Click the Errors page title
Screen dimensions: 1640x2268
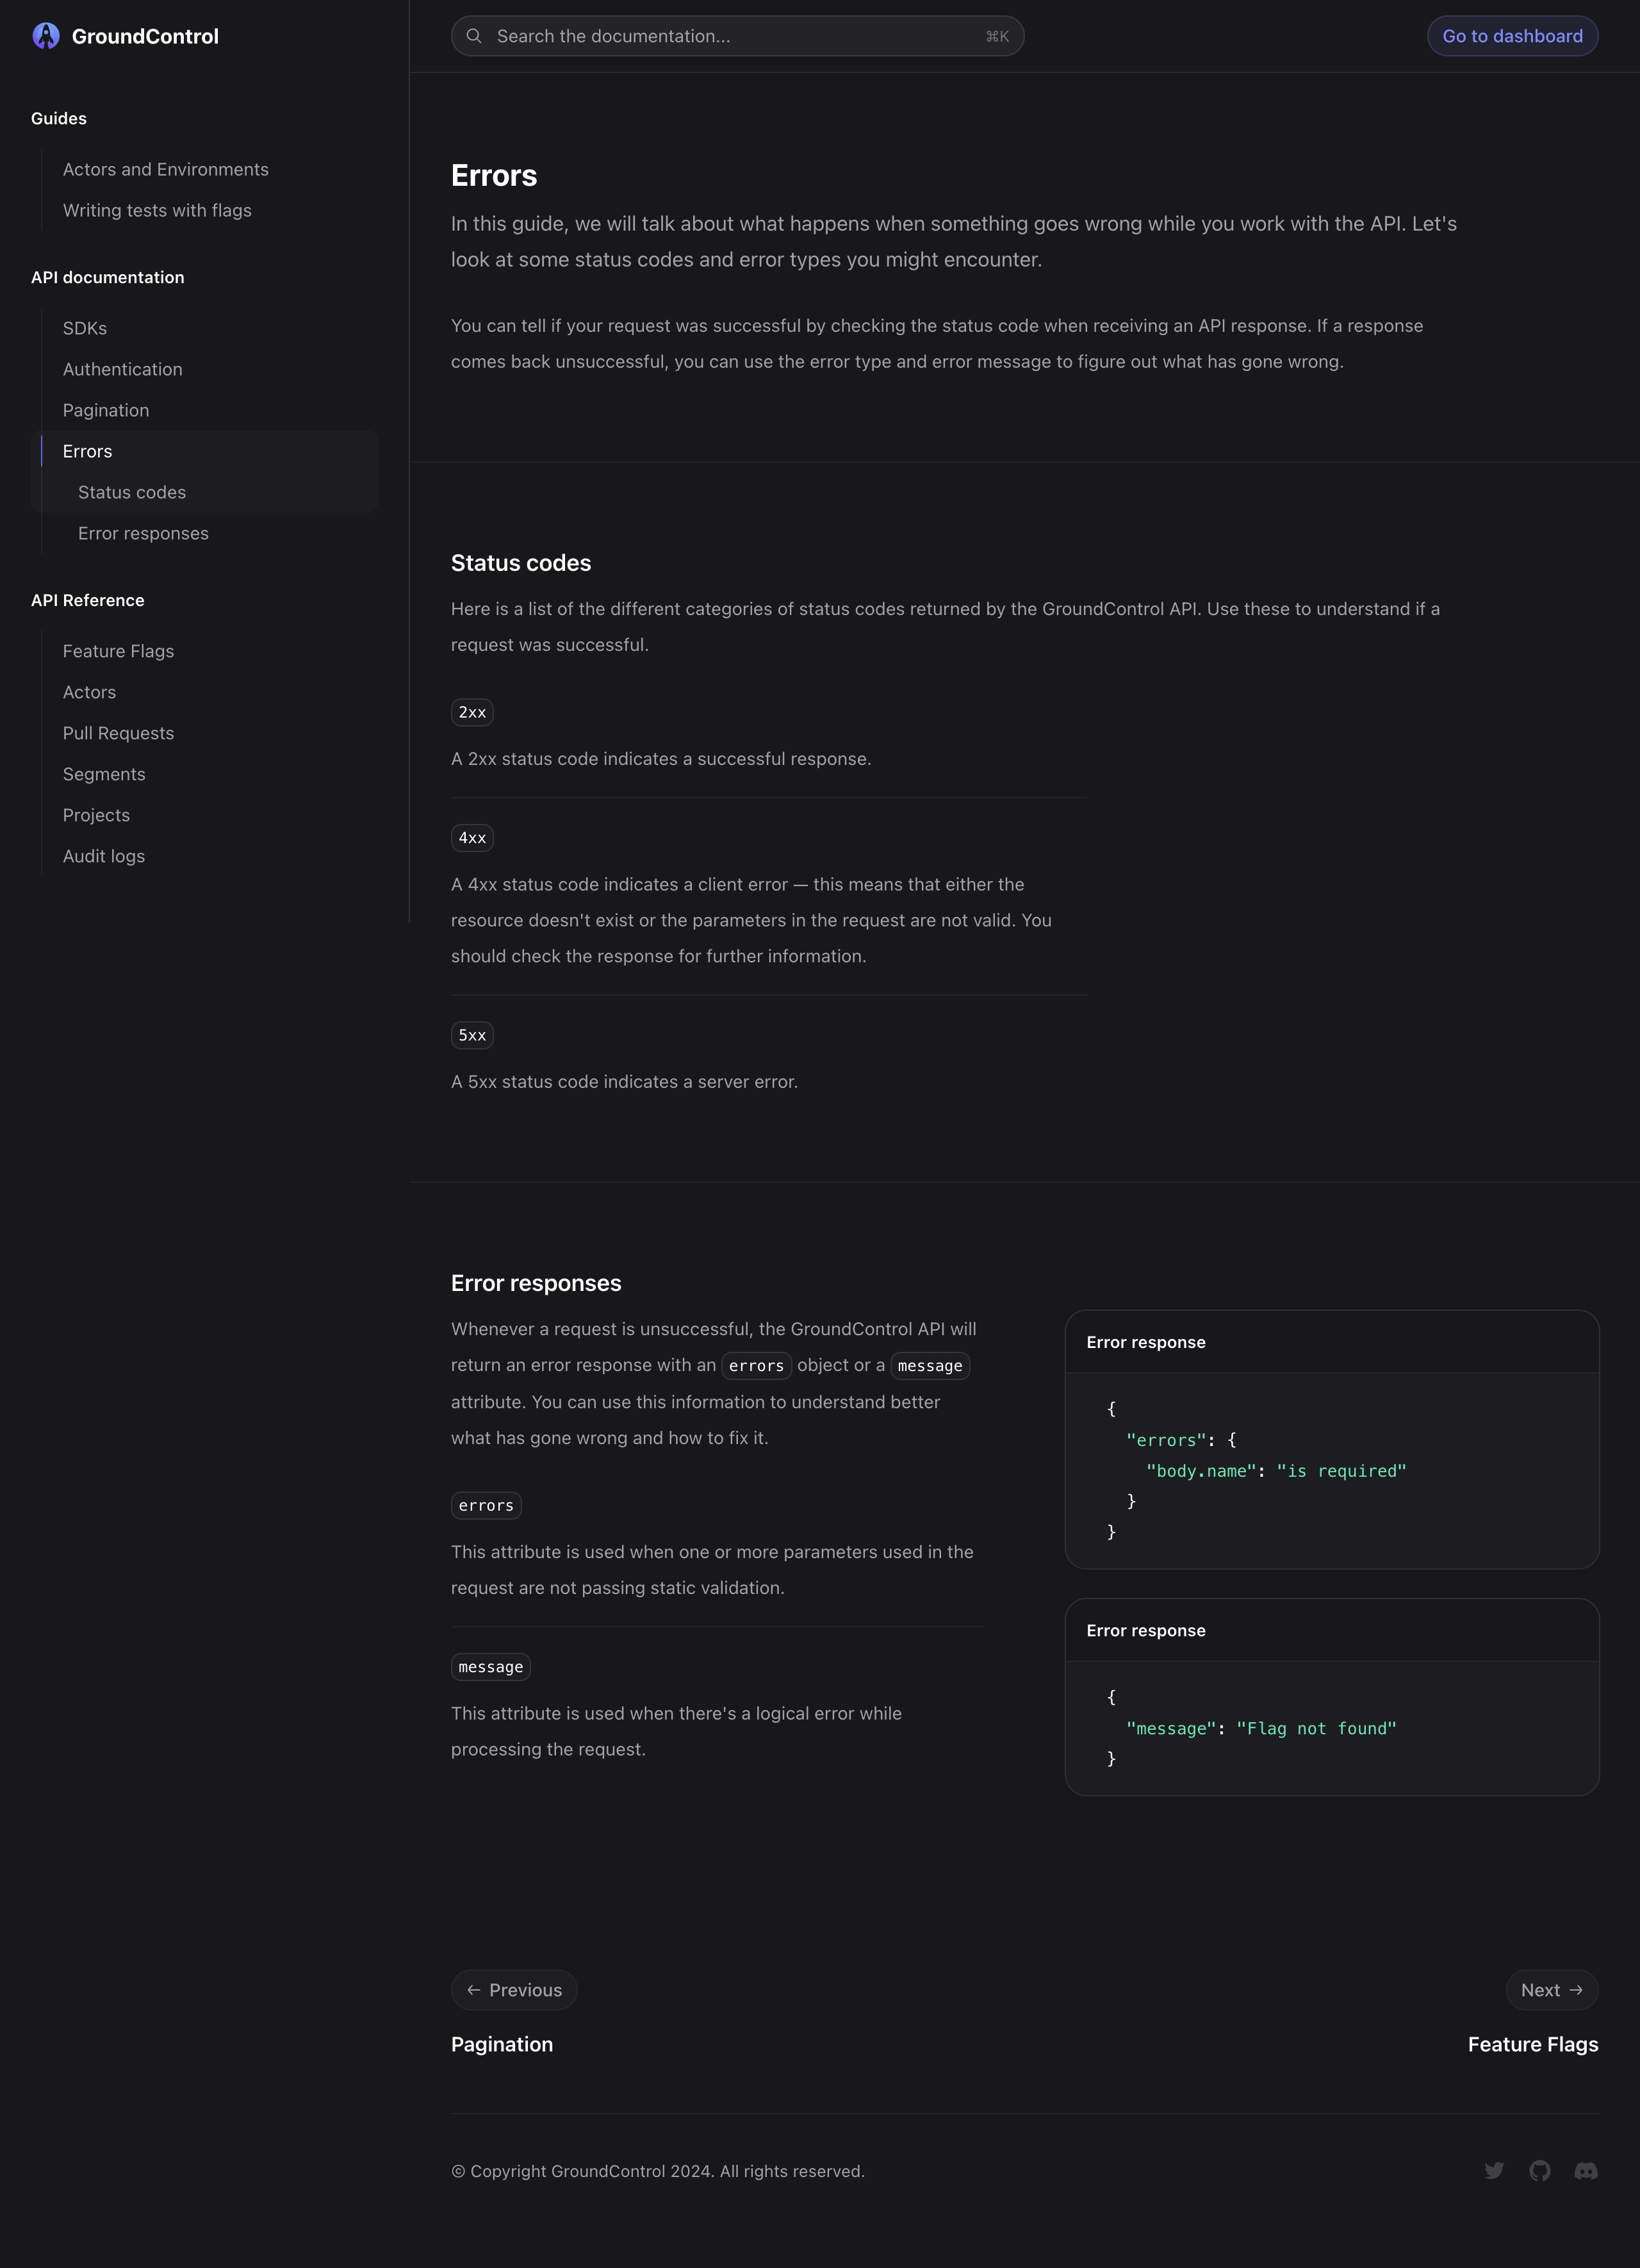494,175
